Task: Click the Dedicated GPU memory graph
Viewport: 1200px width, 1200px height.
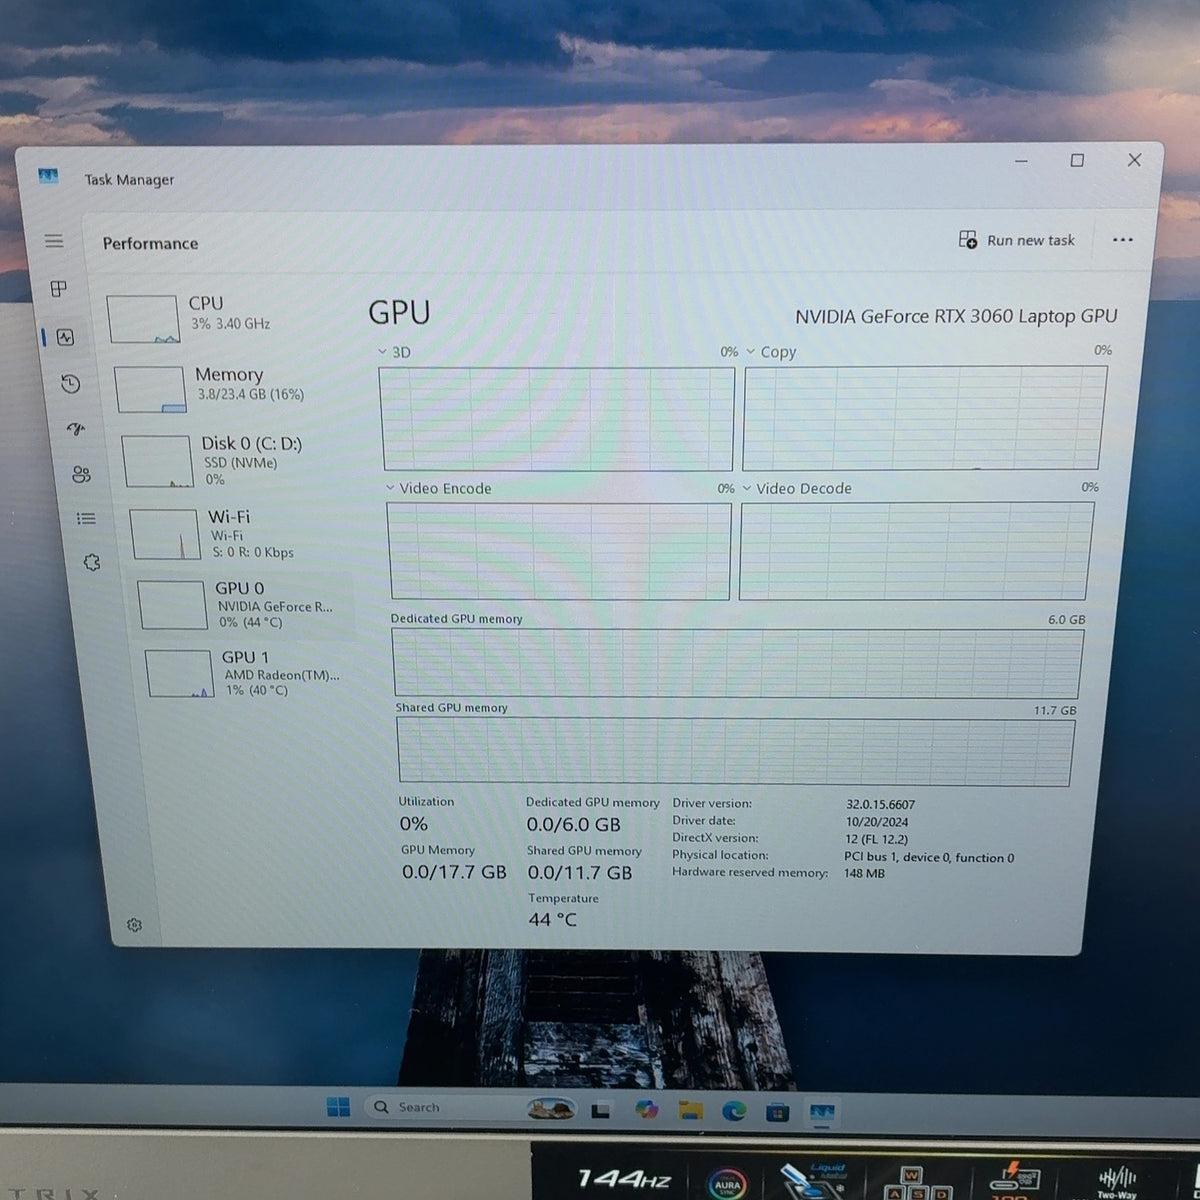Action: [738, 663]
